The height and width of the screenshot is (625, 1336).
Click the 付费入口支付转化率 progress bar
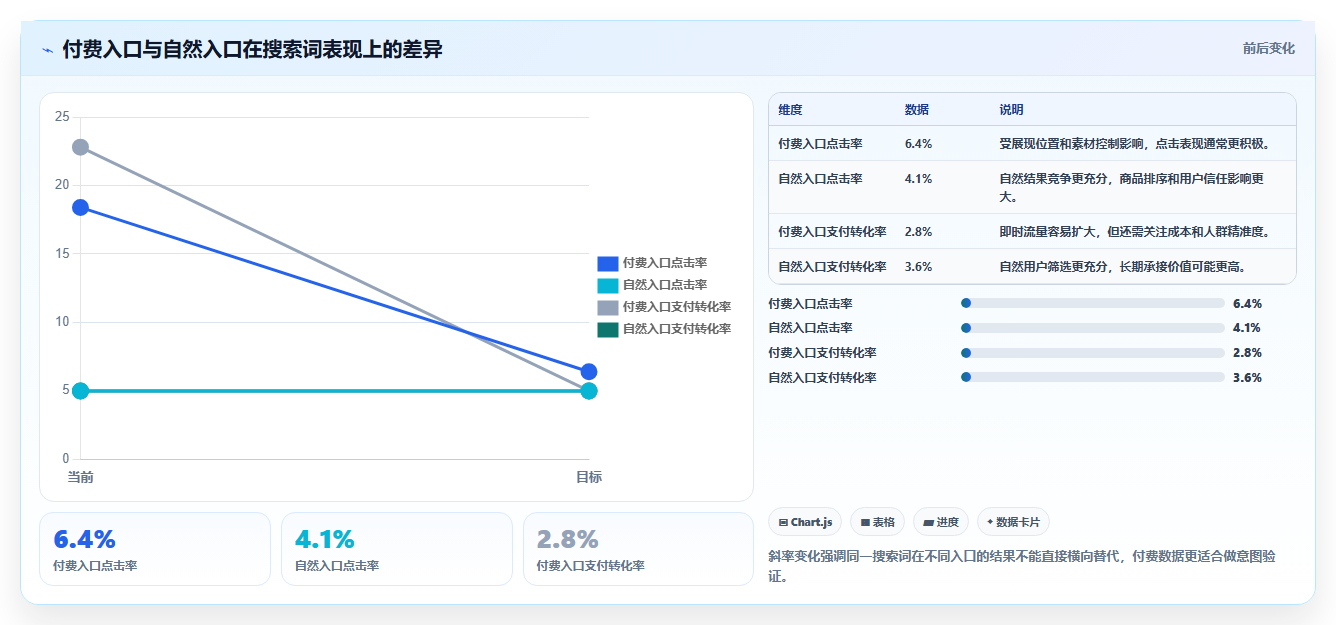coord(1092,353)
